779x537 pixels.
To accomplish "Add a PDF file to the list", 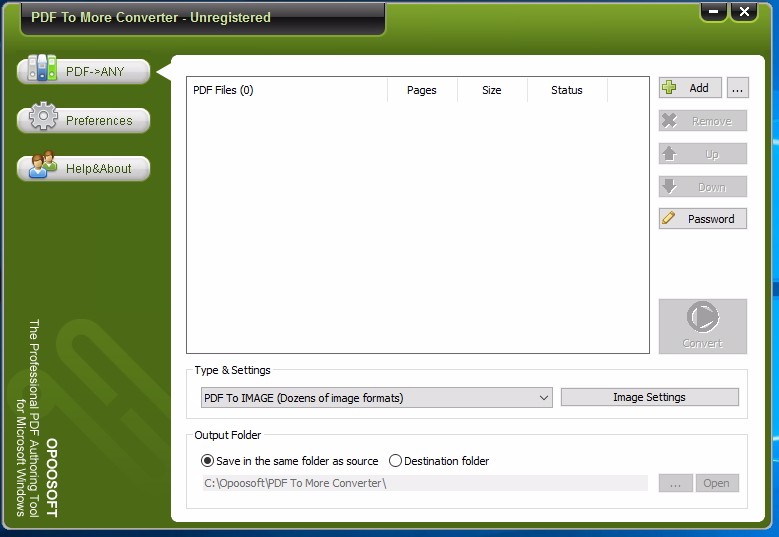I will [x=690, y=88].
